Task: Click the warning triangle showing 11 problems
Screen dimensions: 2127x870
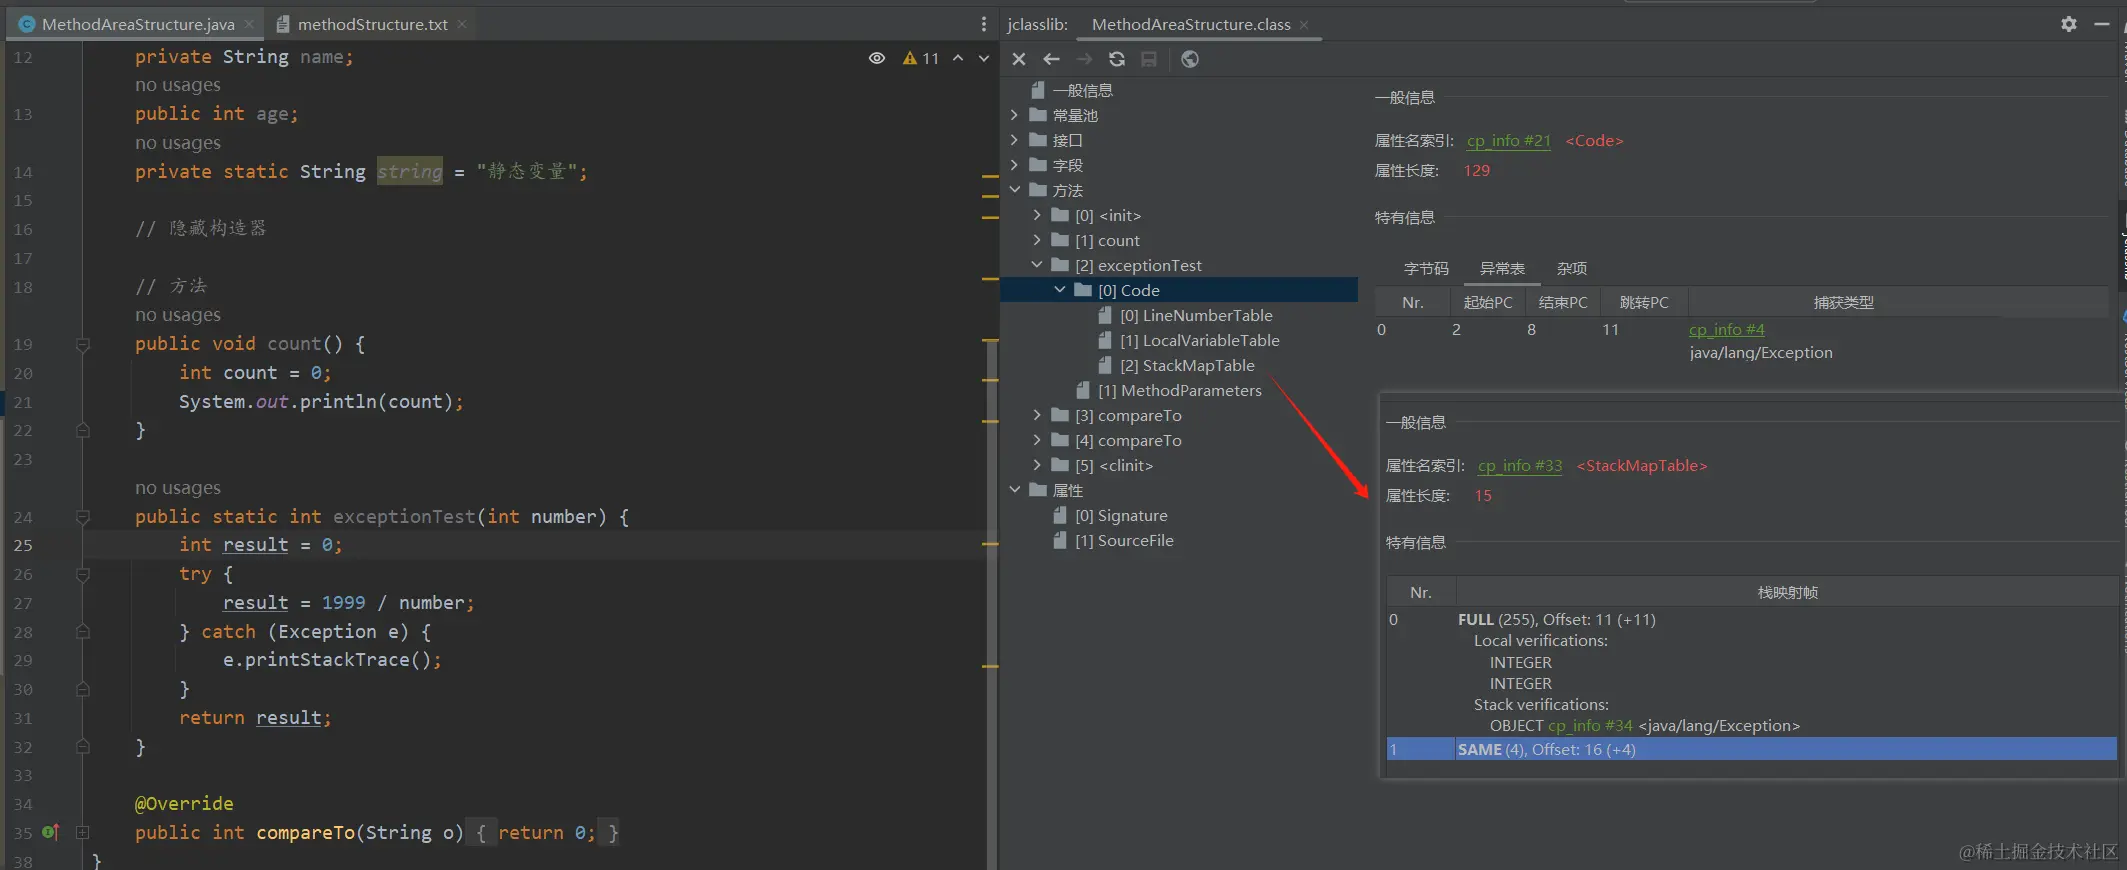Action: click(x=920, y=58)
